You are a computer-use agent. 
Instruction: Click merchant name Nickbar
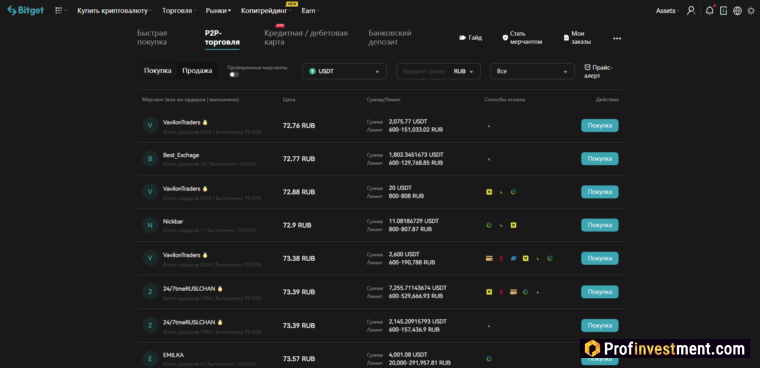pos(173,222)
